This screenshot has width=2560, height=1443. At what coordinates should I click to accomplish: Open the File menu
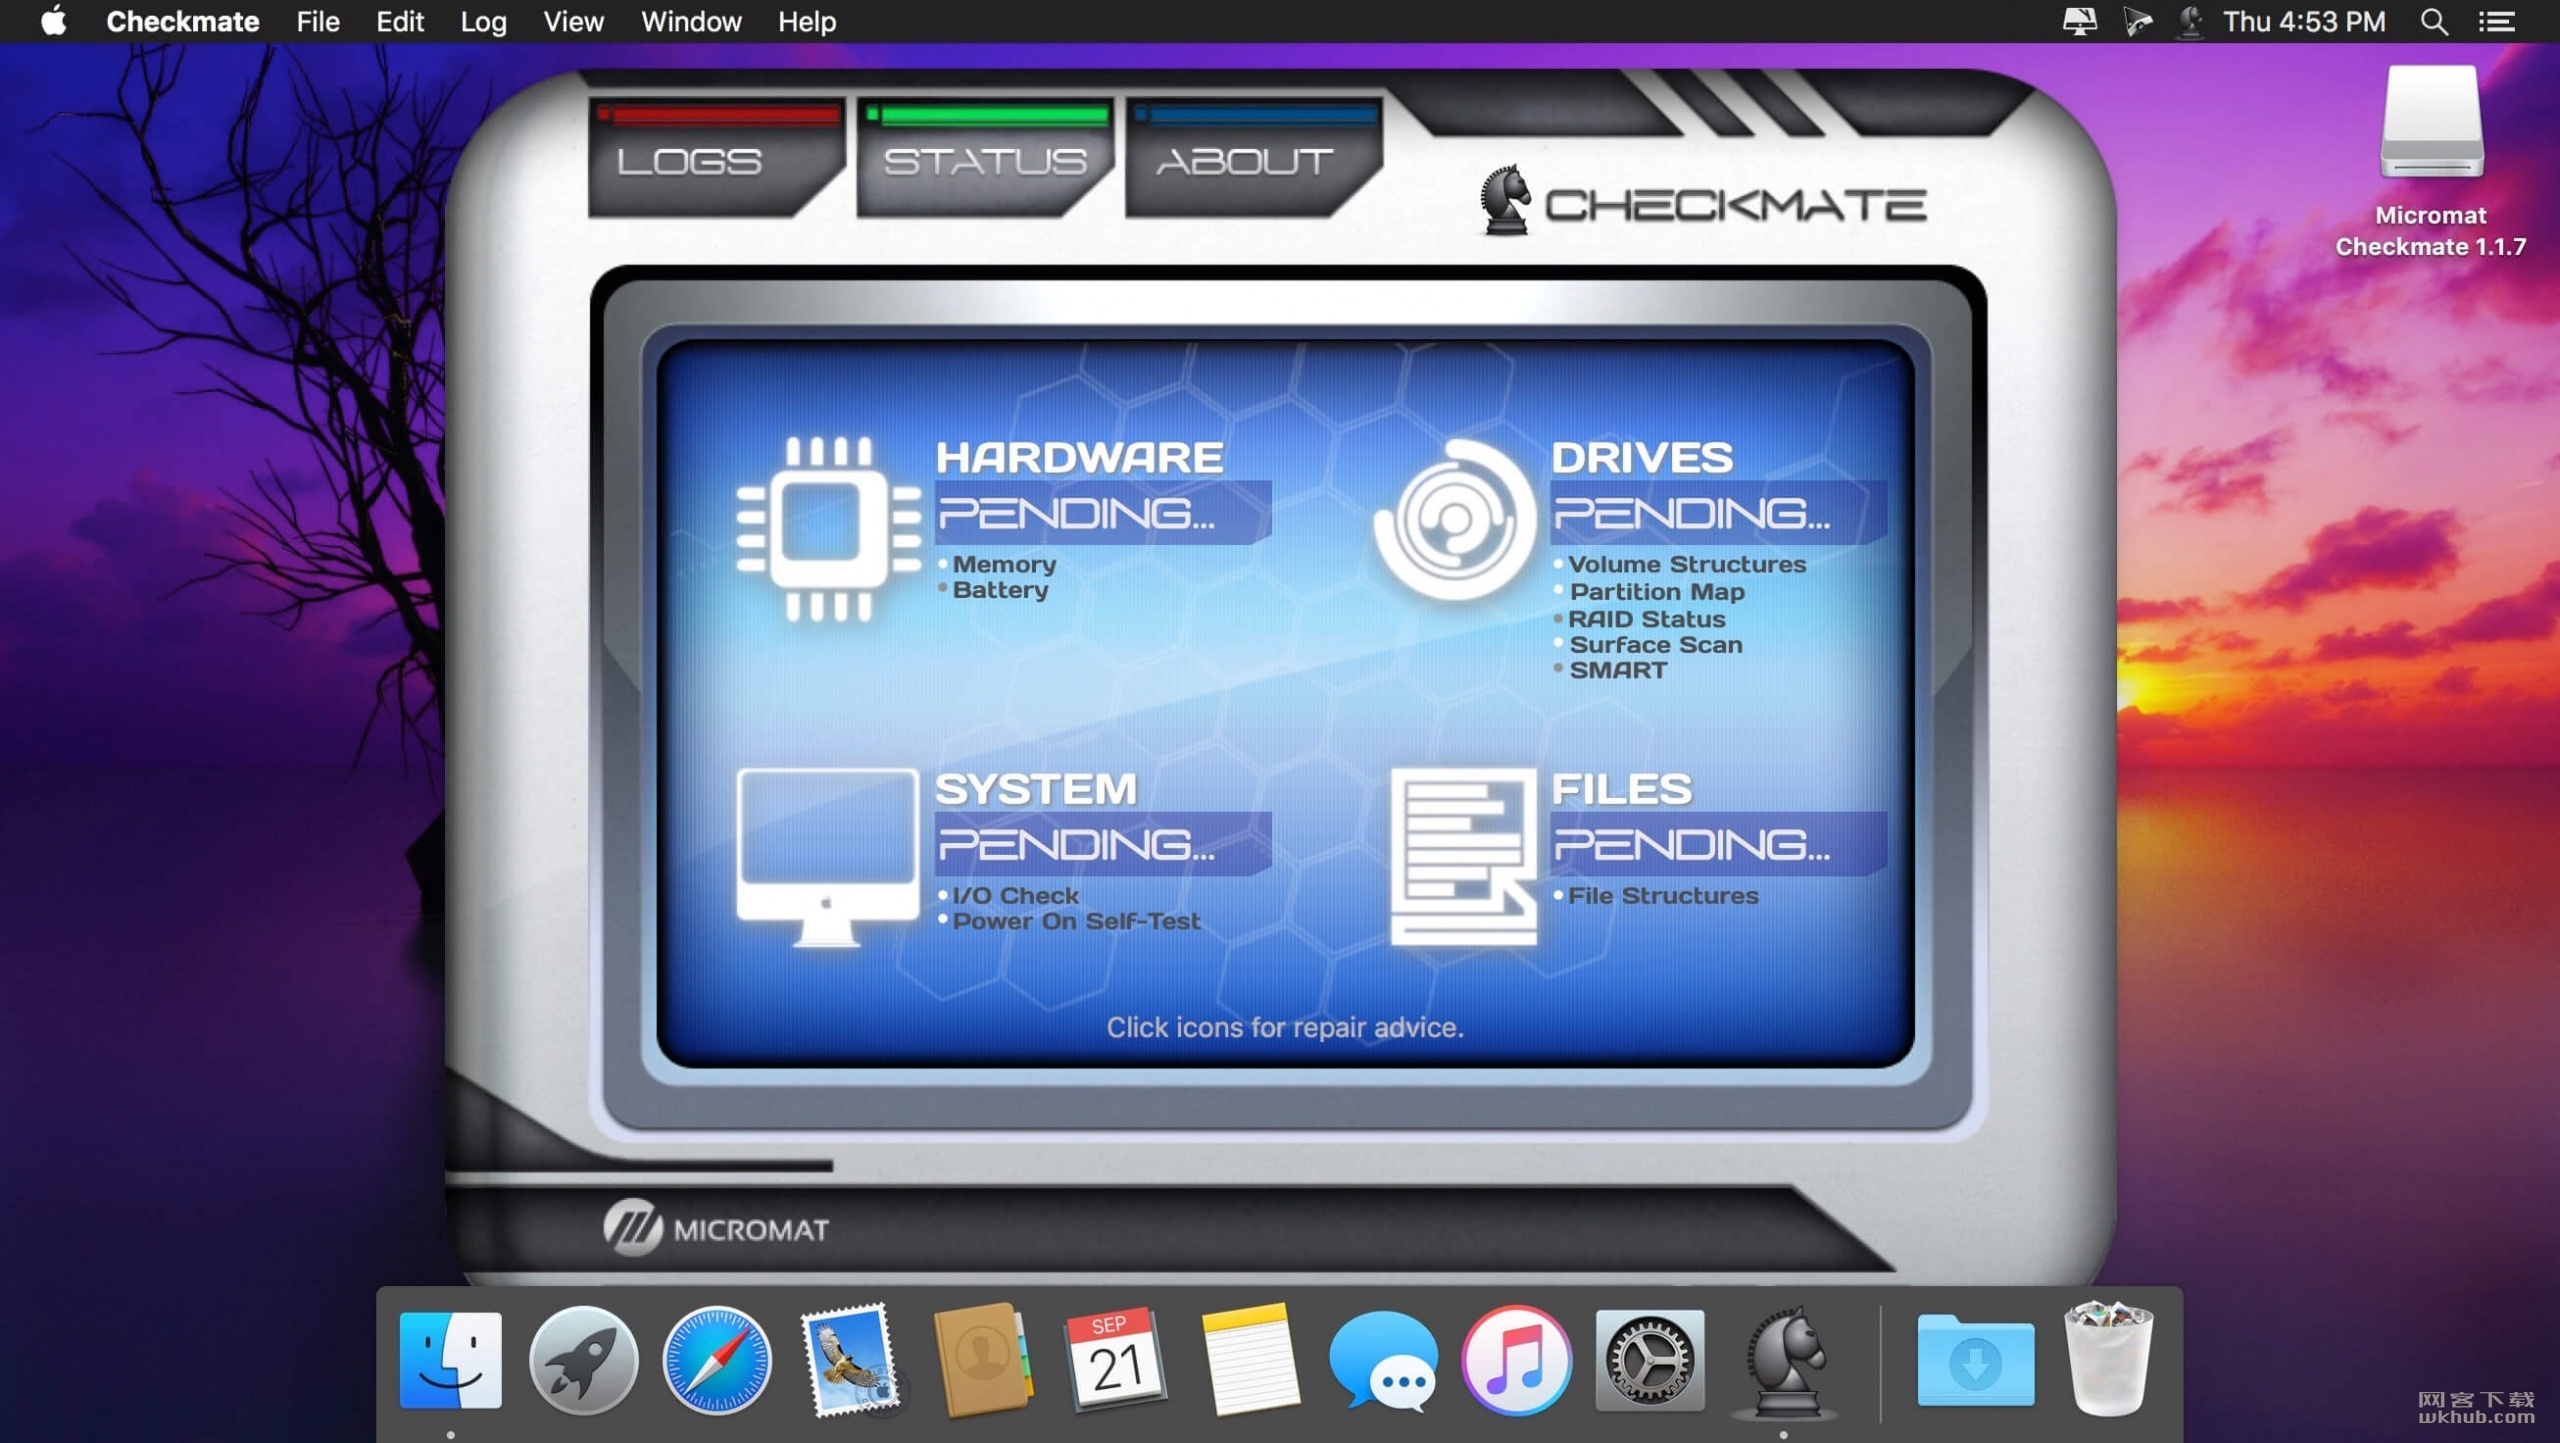tap(318, 21)
